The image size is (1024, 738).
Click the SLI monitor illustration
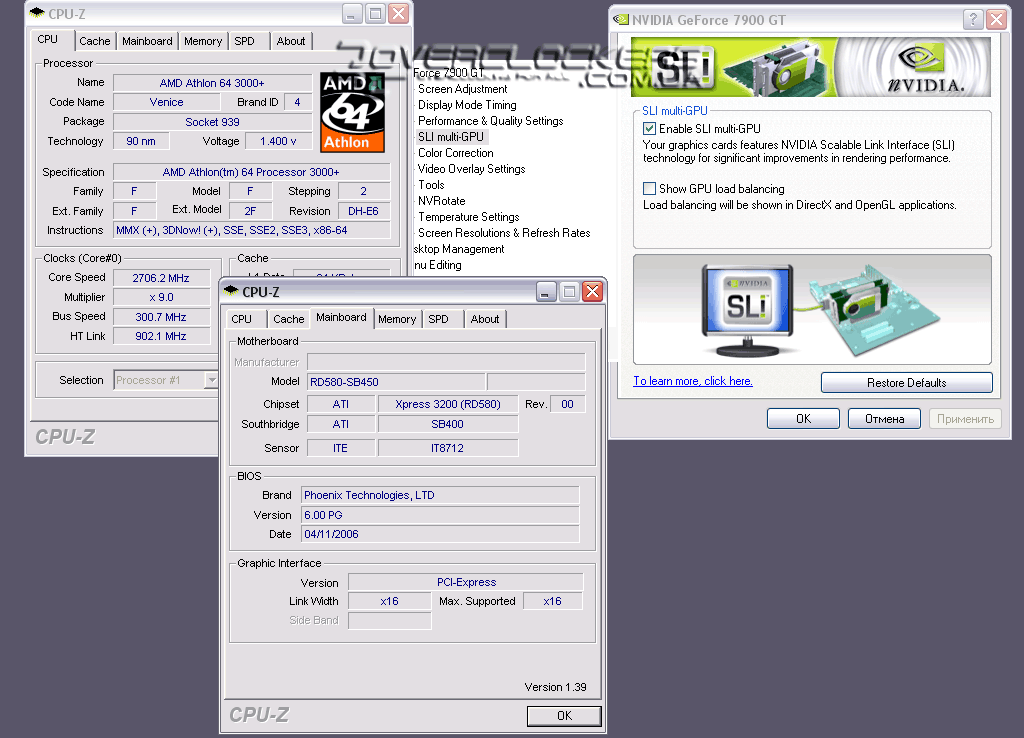[748, 310]
